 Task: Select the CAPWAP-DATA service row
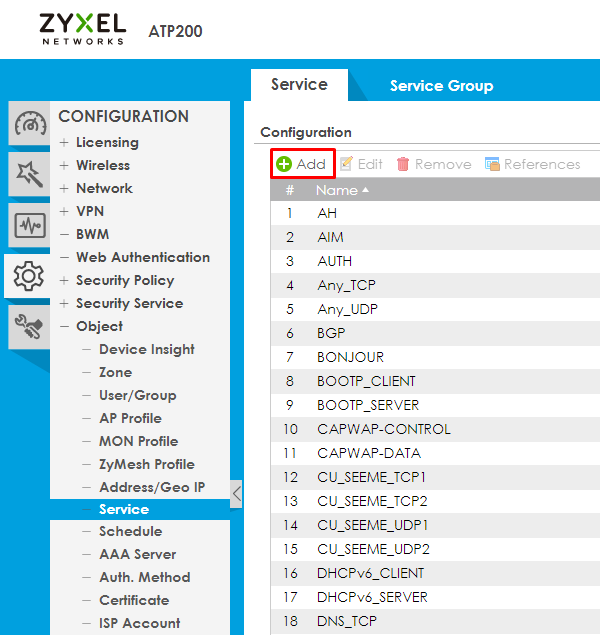pos(435,453)
